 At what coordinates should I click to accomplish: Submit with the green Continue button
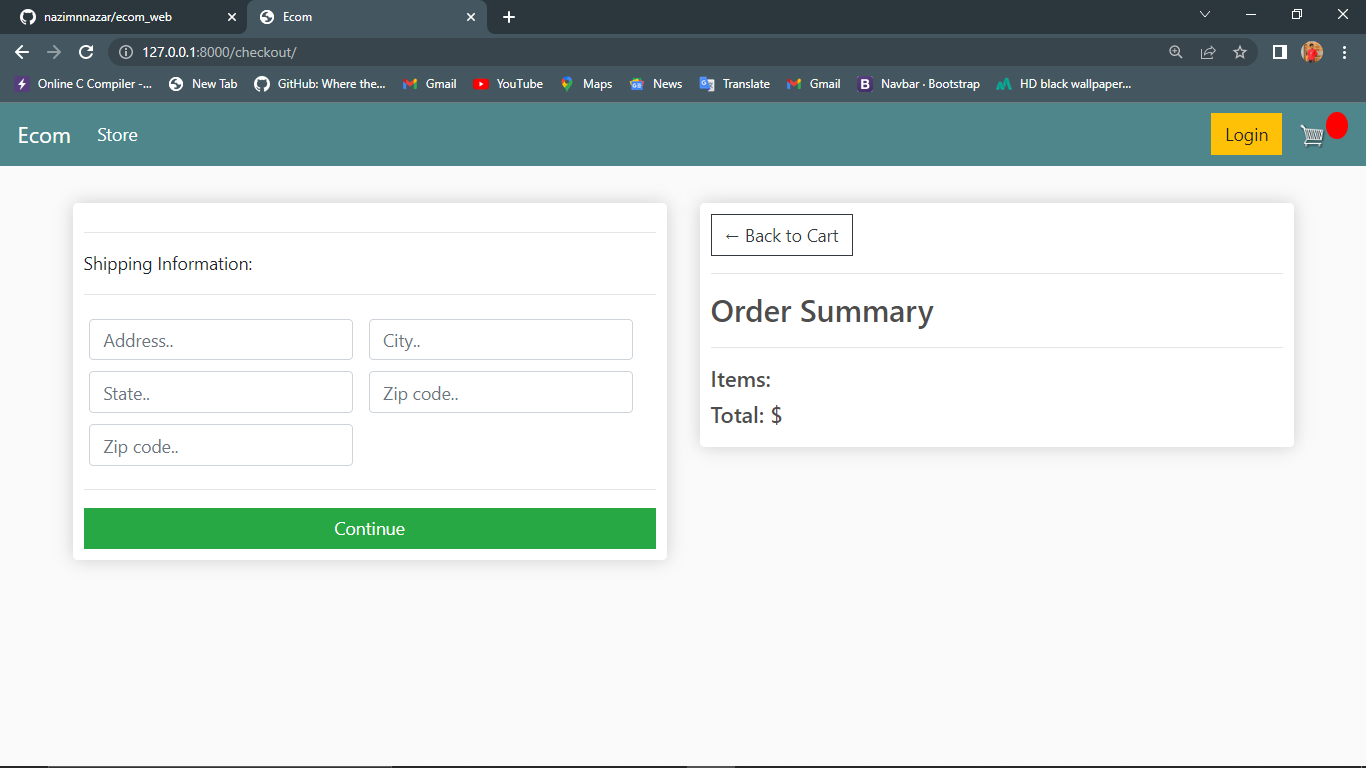pos(370,528)
